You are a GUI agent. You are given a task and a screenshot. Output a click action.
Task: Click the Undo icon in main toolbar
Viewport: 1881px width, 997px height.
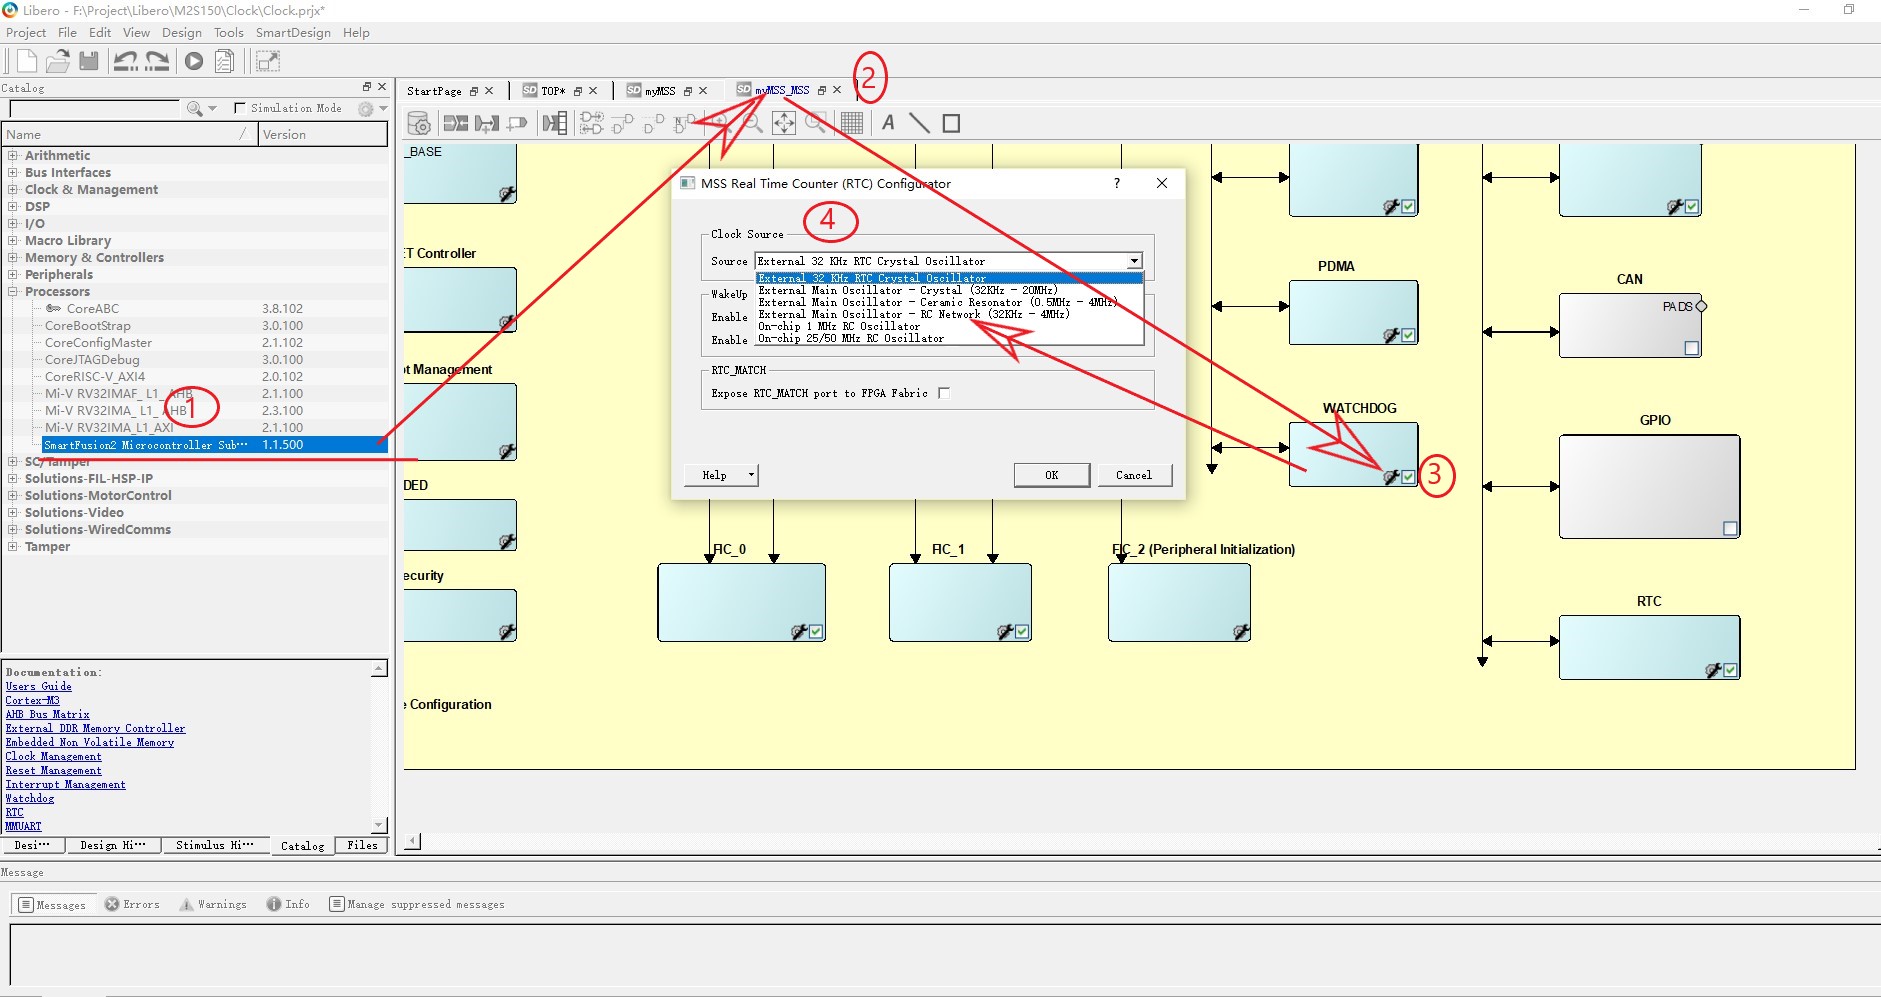125,61
